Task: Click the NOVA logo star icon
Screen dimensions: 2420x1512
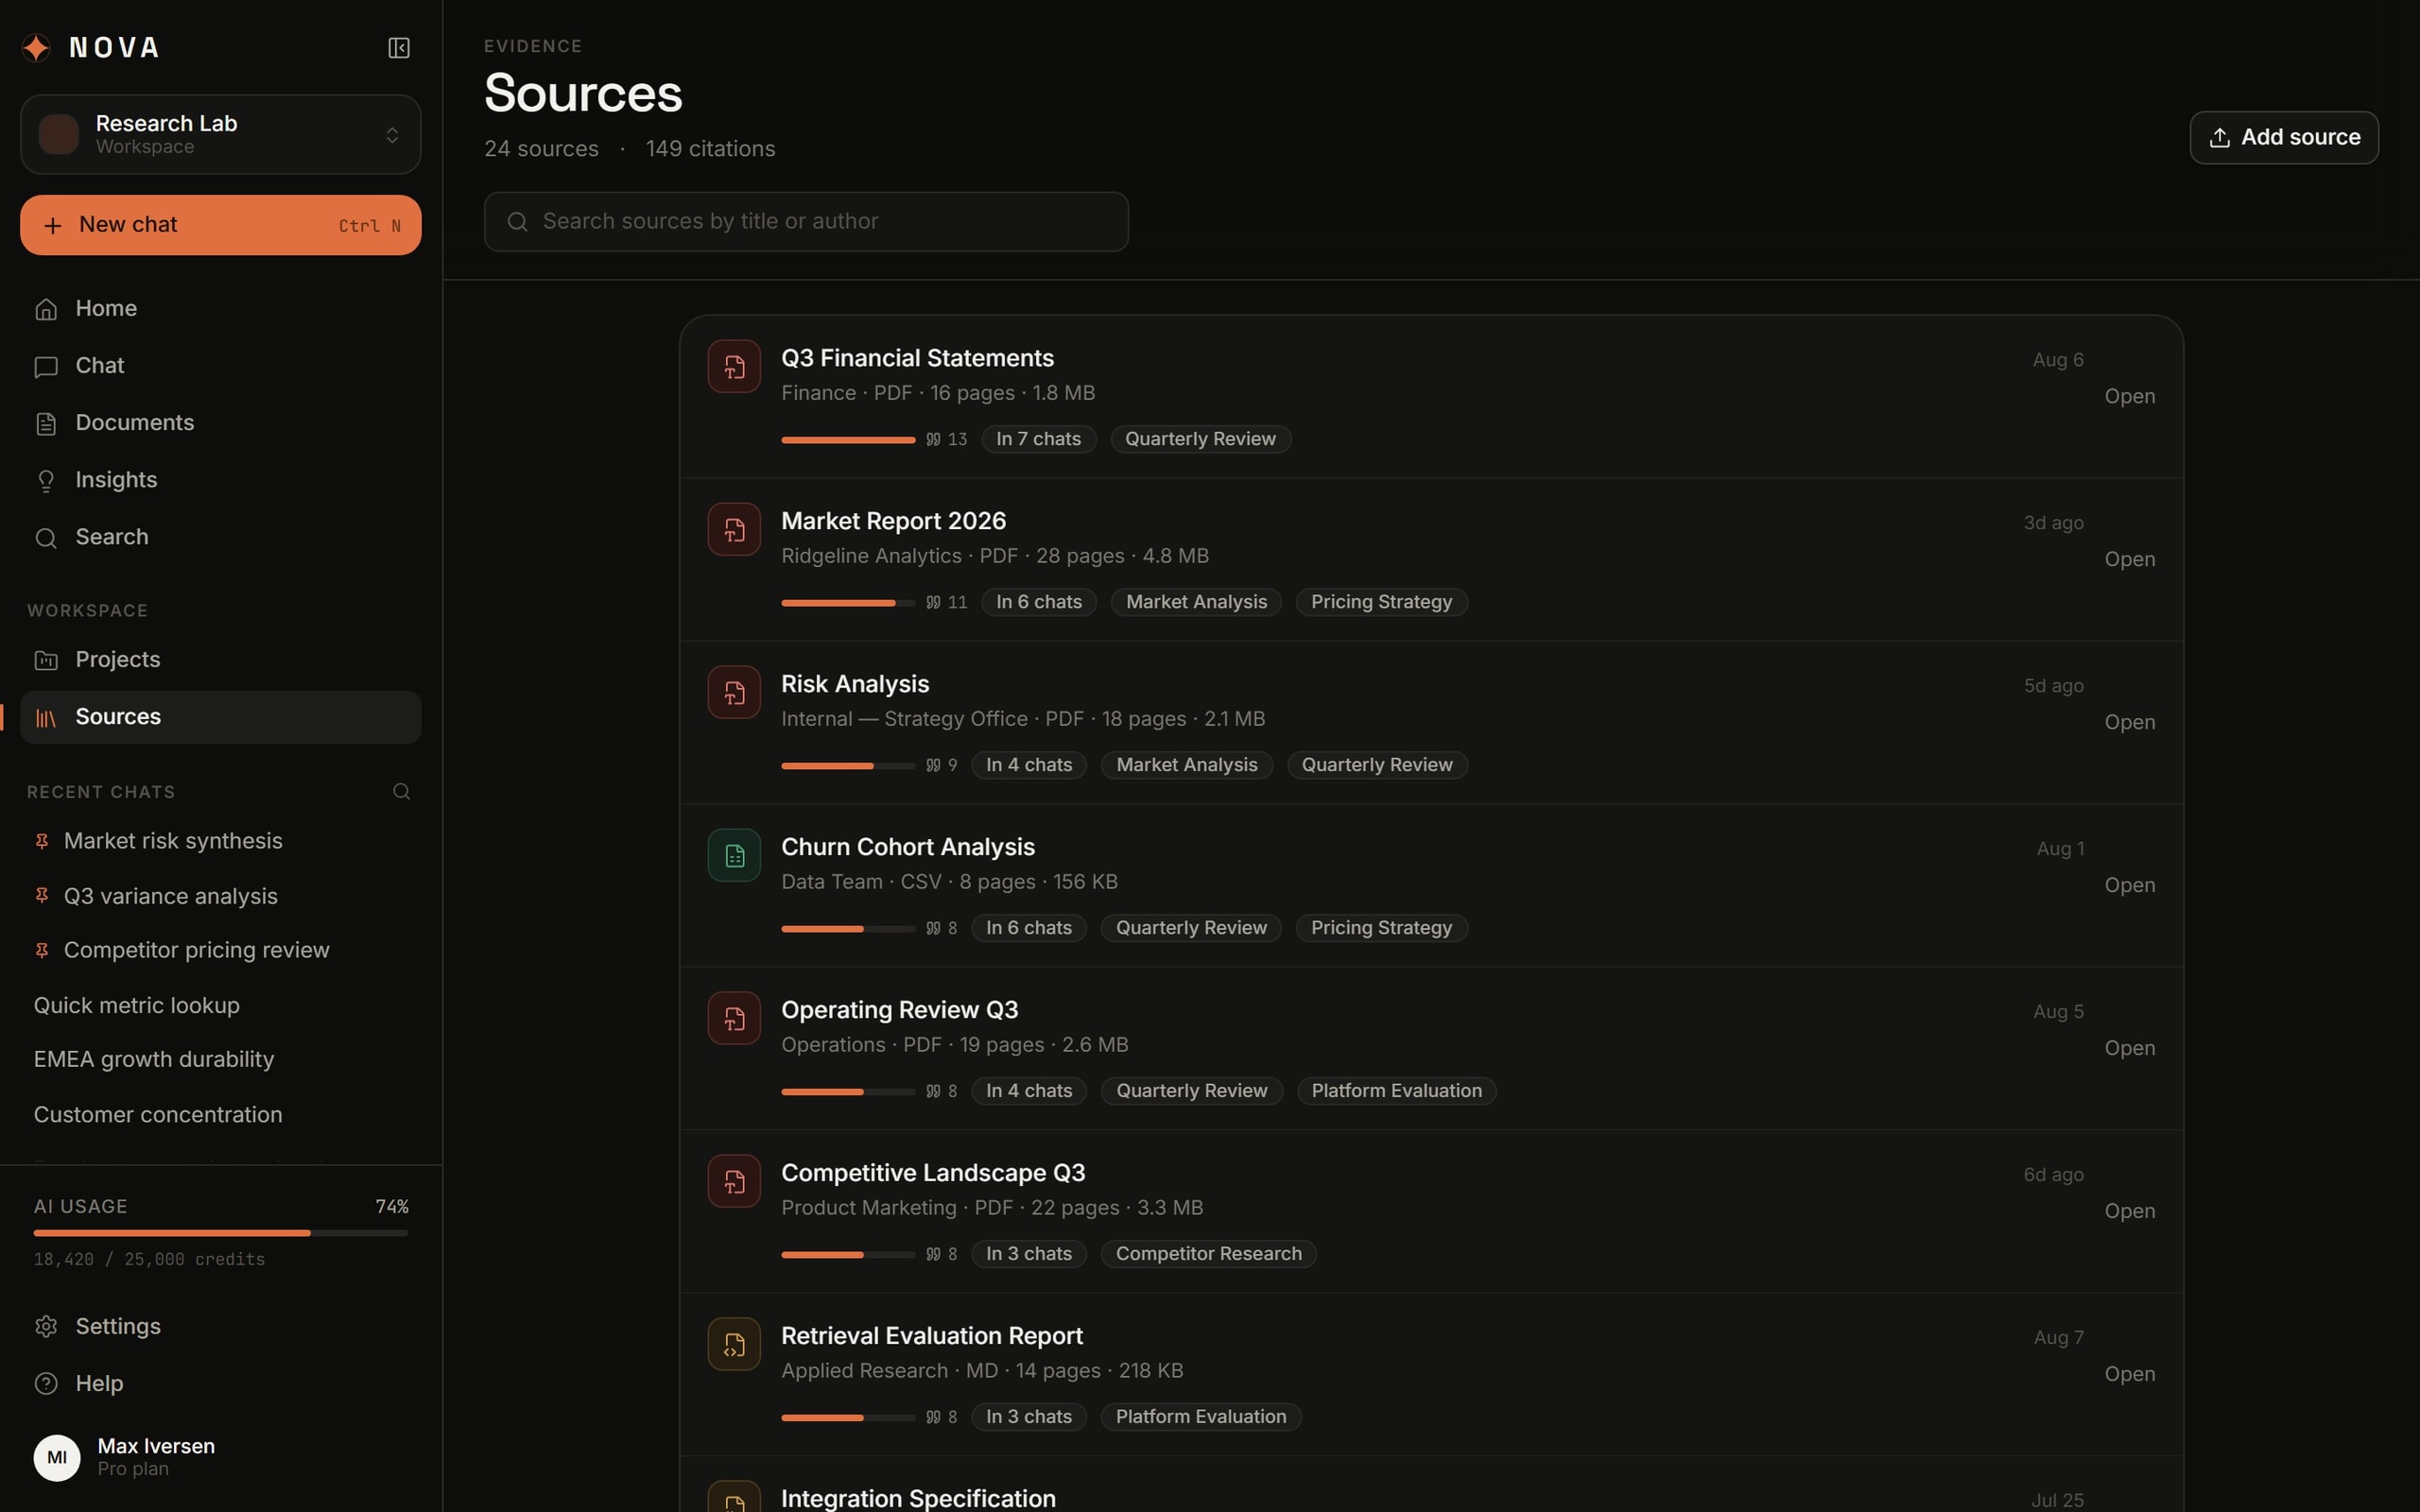Action: [37, 47]
